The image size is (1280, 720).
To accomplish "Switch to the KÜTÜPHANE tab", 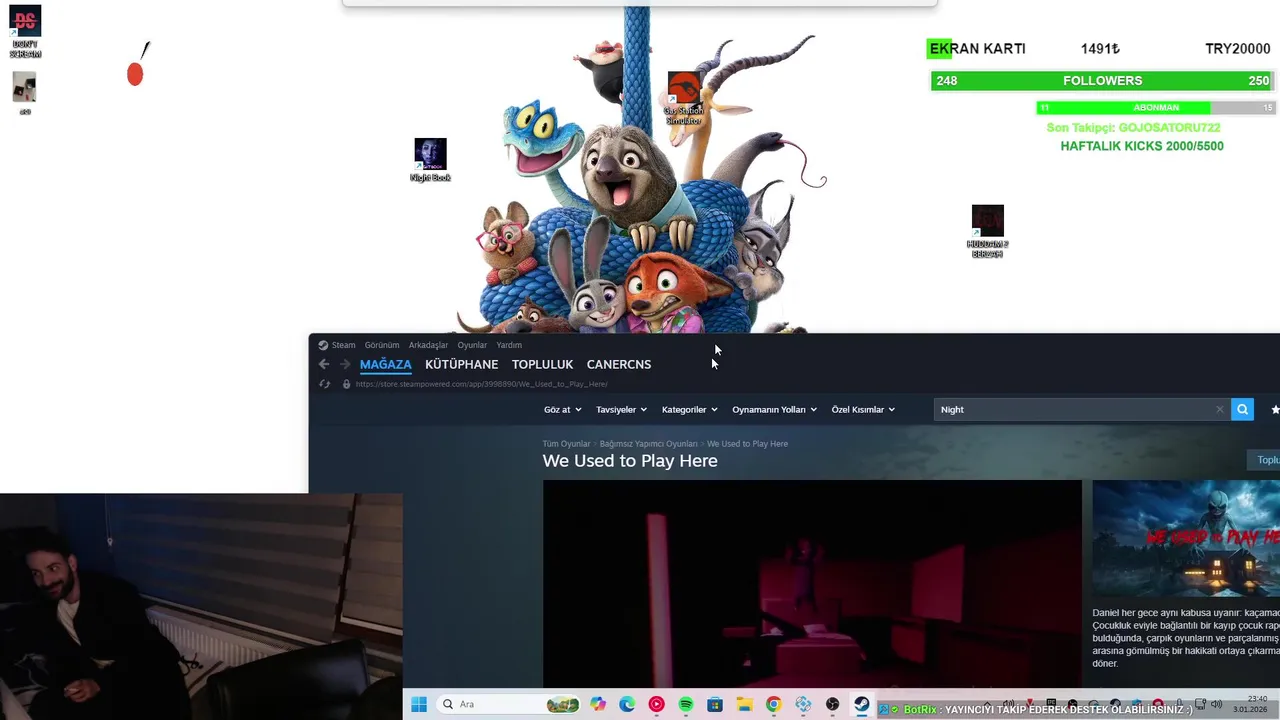I will click(x=461, y=364).
